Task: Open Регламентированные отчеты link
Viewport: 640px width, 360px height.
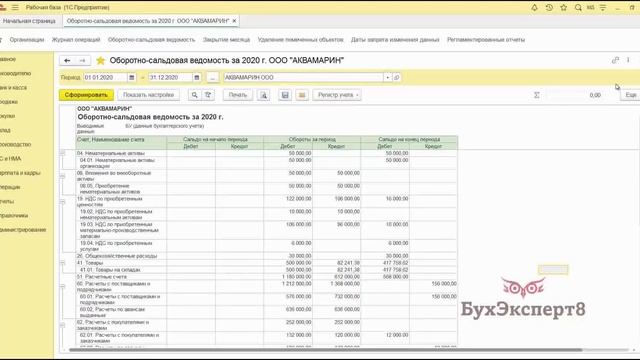Action: 486,40
